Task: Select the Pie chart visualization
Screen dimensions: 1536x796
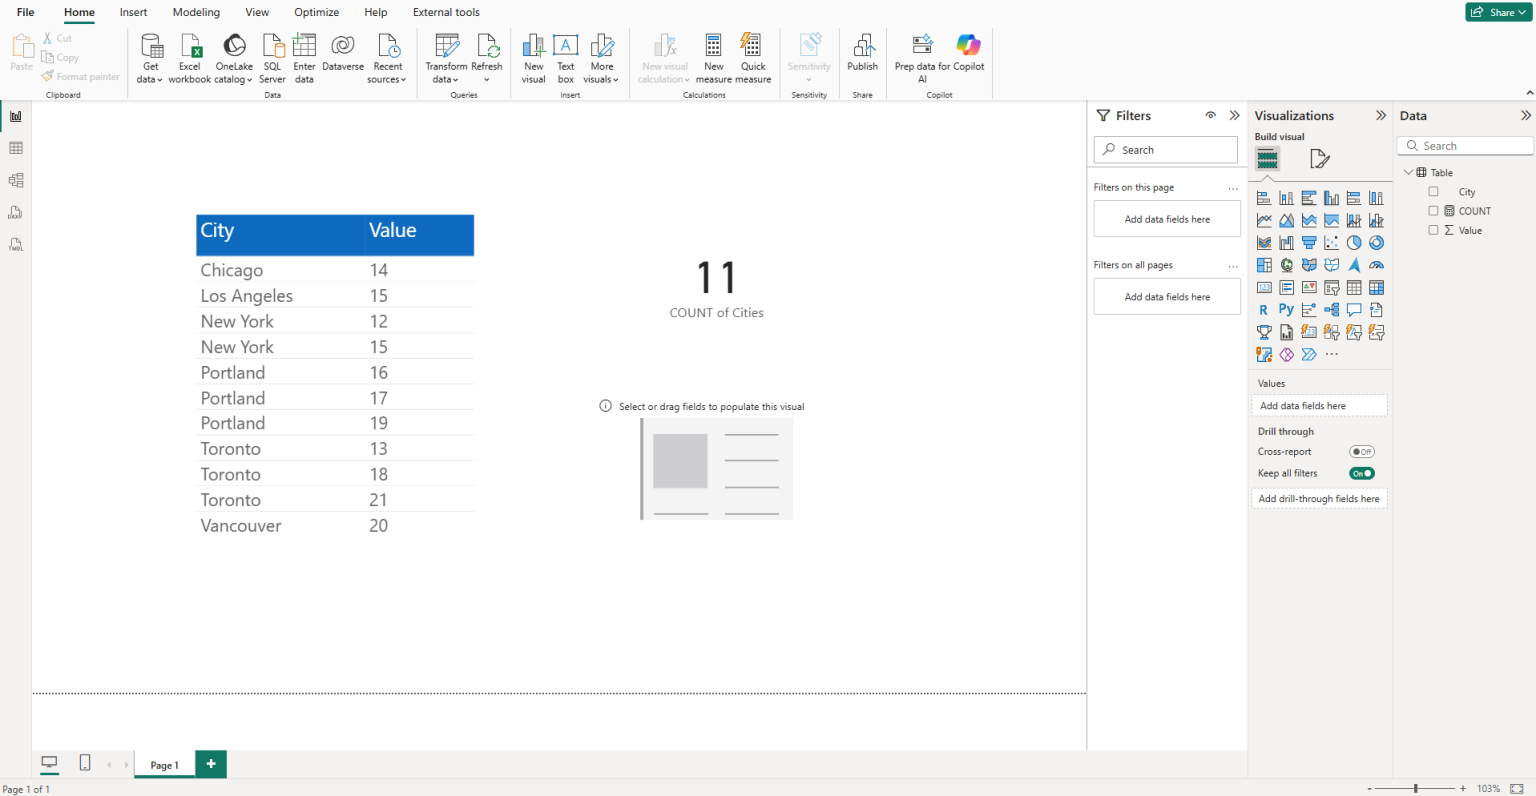Action: [x=1354, y=243]
